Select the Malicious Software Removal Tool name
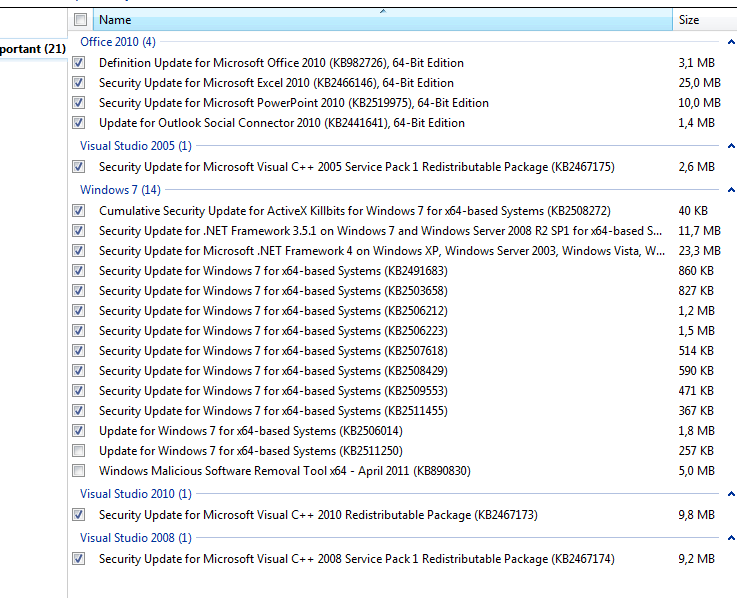Image resolution: width=737 pixels, height=598 pixels. (x=285, y=471)
